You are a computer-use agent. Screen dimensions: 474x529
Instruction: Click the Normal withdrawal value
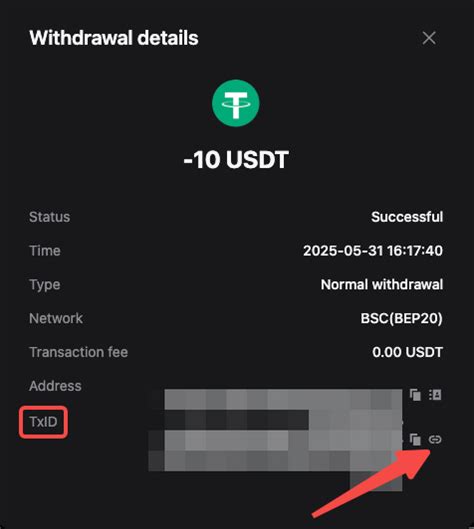pos(382,284)
